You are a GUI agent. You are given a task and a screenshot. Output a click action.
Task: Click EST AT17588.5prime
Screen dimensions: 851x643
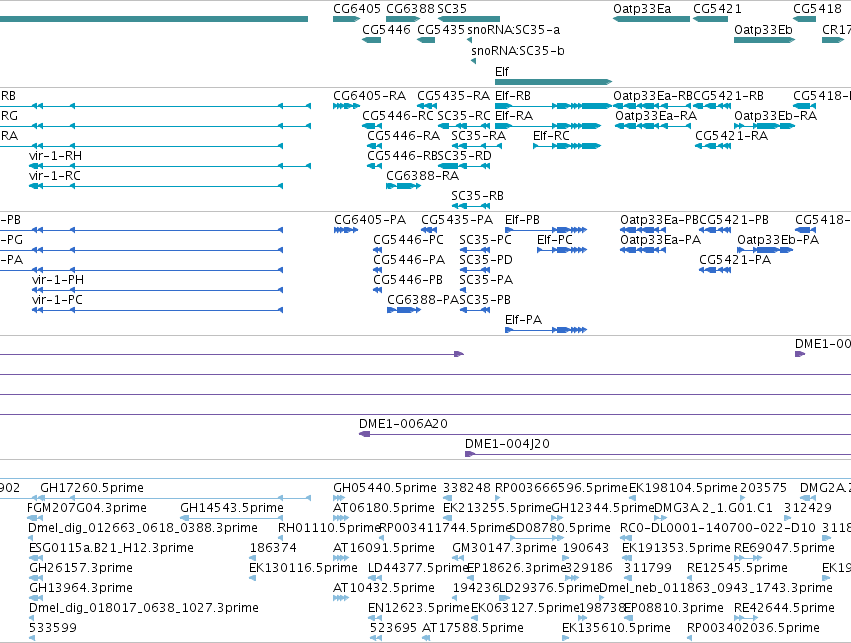click(472, 628)
